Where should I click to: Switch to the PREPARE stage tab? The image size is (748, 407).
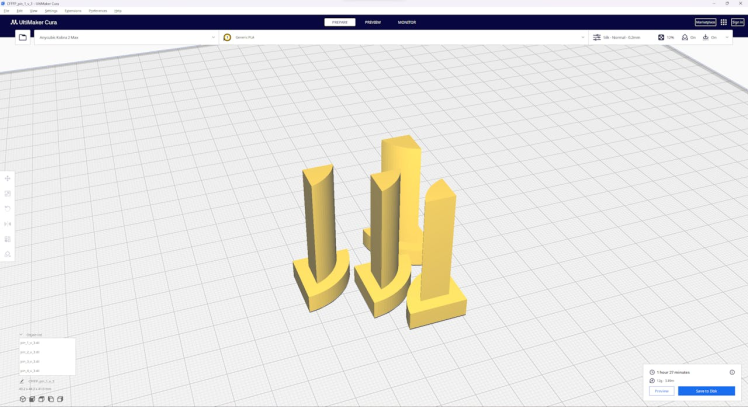coord(340,22)
